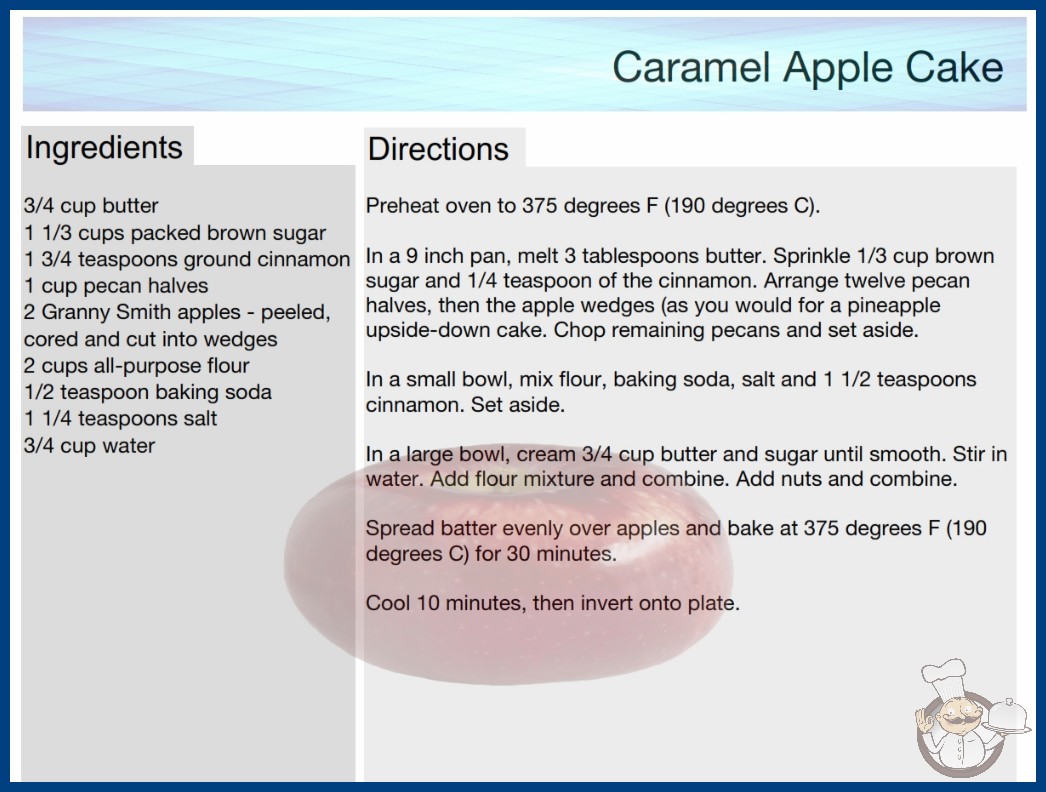Select the baking soda ingredient line
The image size is (1046, 792).
(148, 392)
